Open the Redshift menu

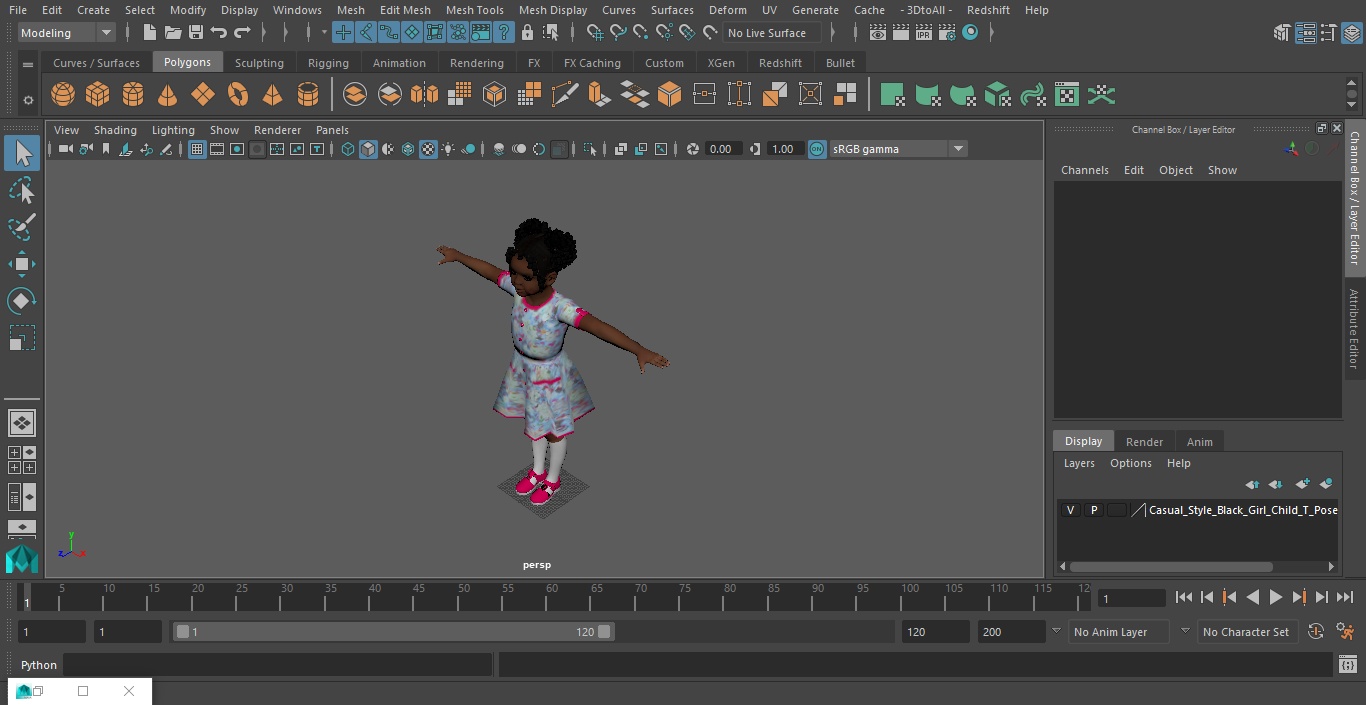pos(987,10)
